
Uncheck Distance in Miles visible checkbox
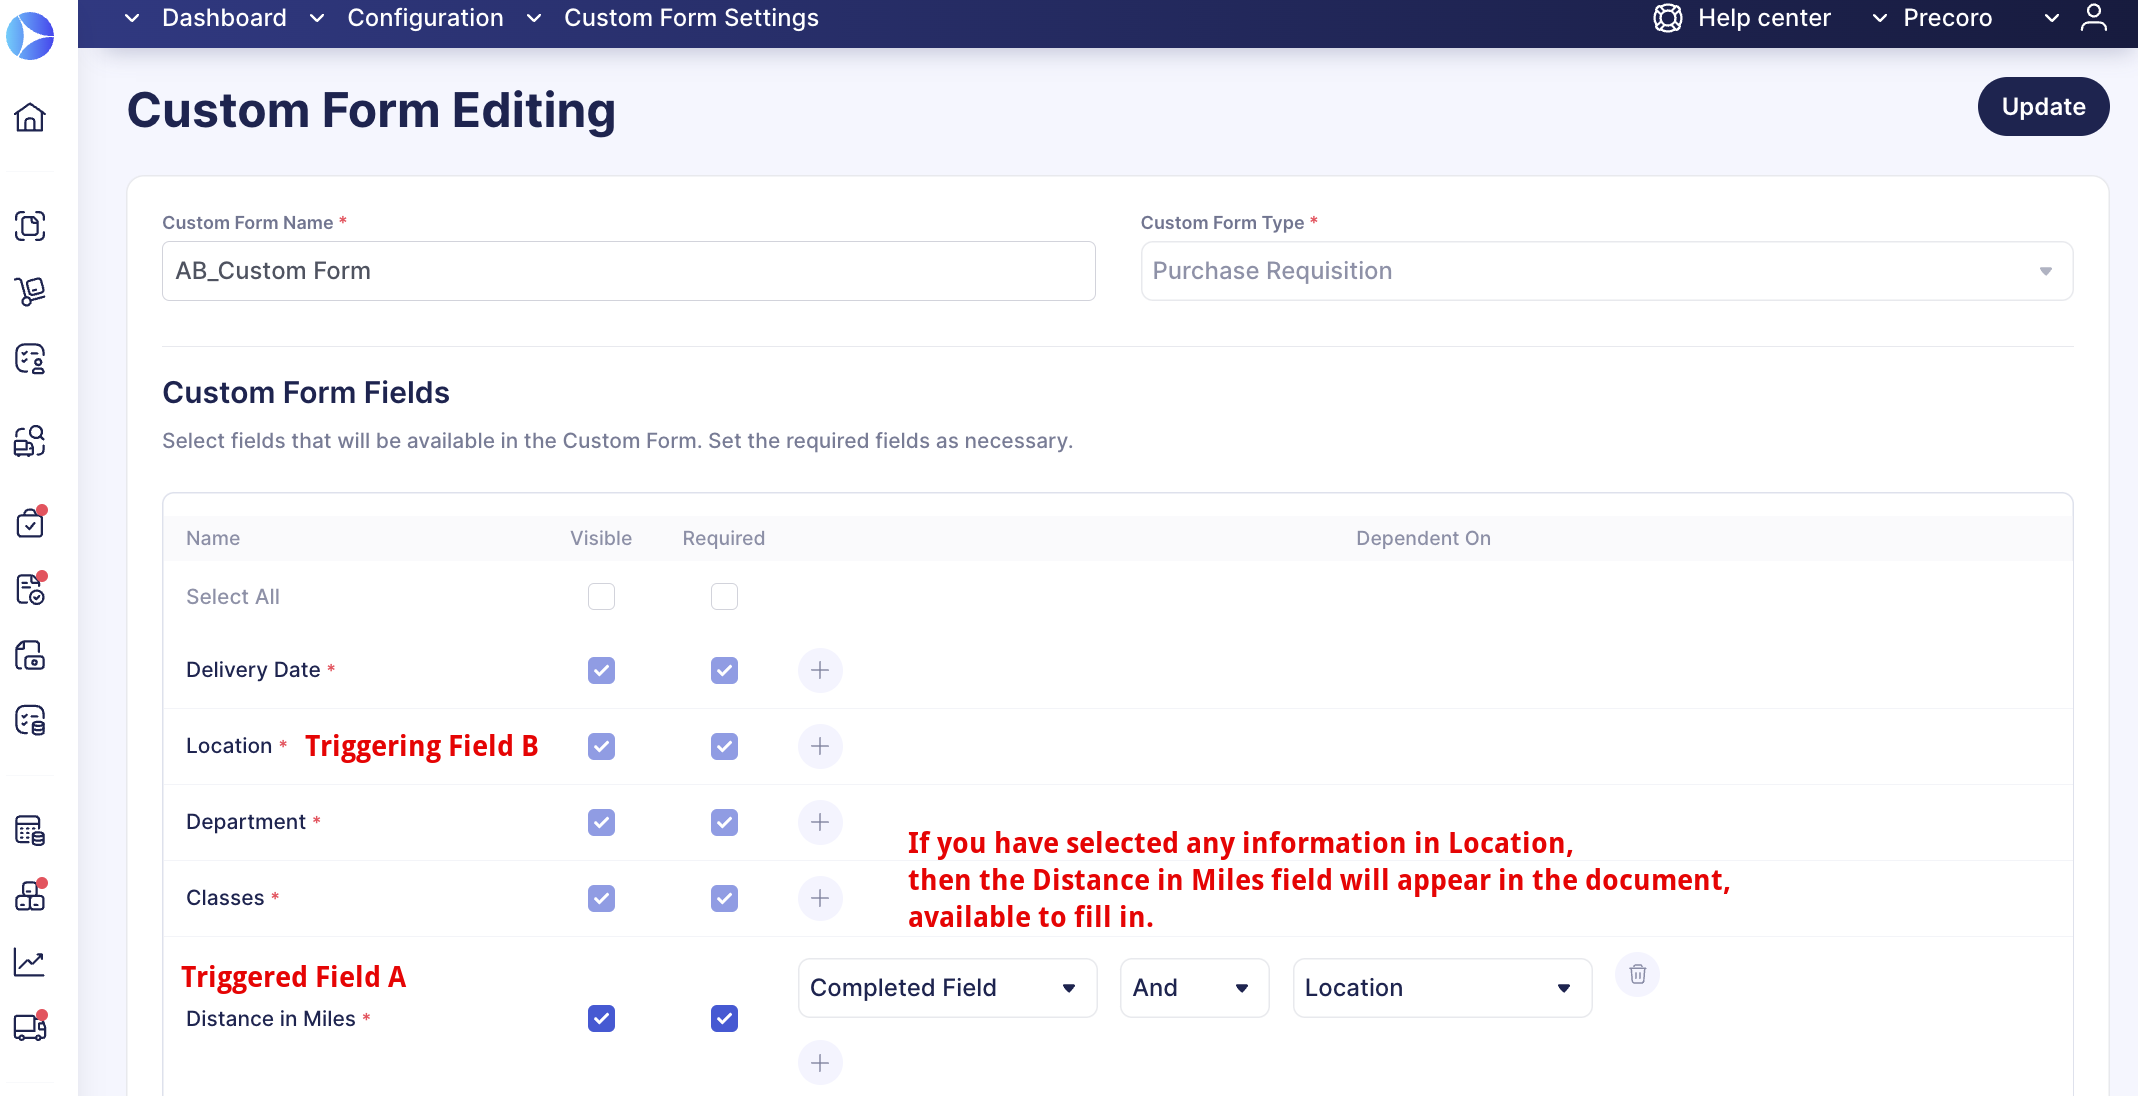[601, 1018]
